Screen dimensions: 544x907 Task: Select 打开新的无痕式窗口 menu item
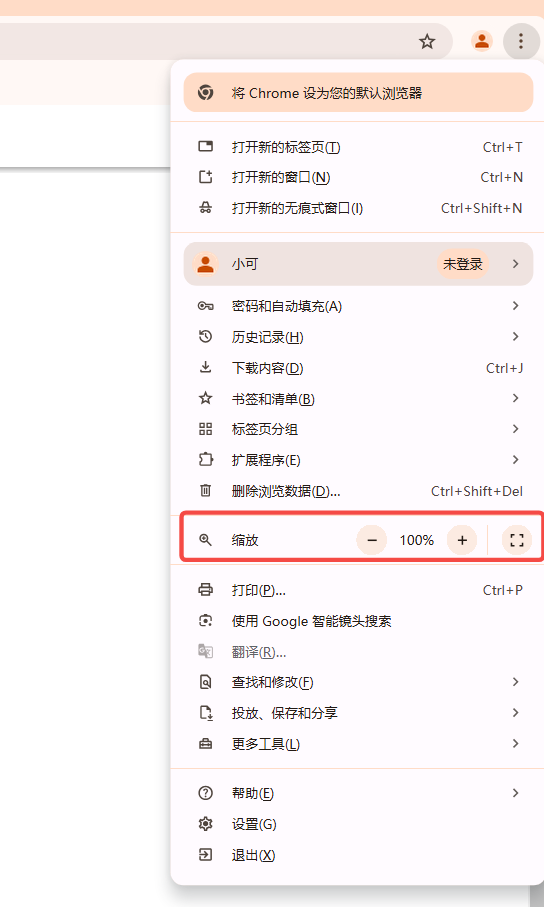coord(358,208)
